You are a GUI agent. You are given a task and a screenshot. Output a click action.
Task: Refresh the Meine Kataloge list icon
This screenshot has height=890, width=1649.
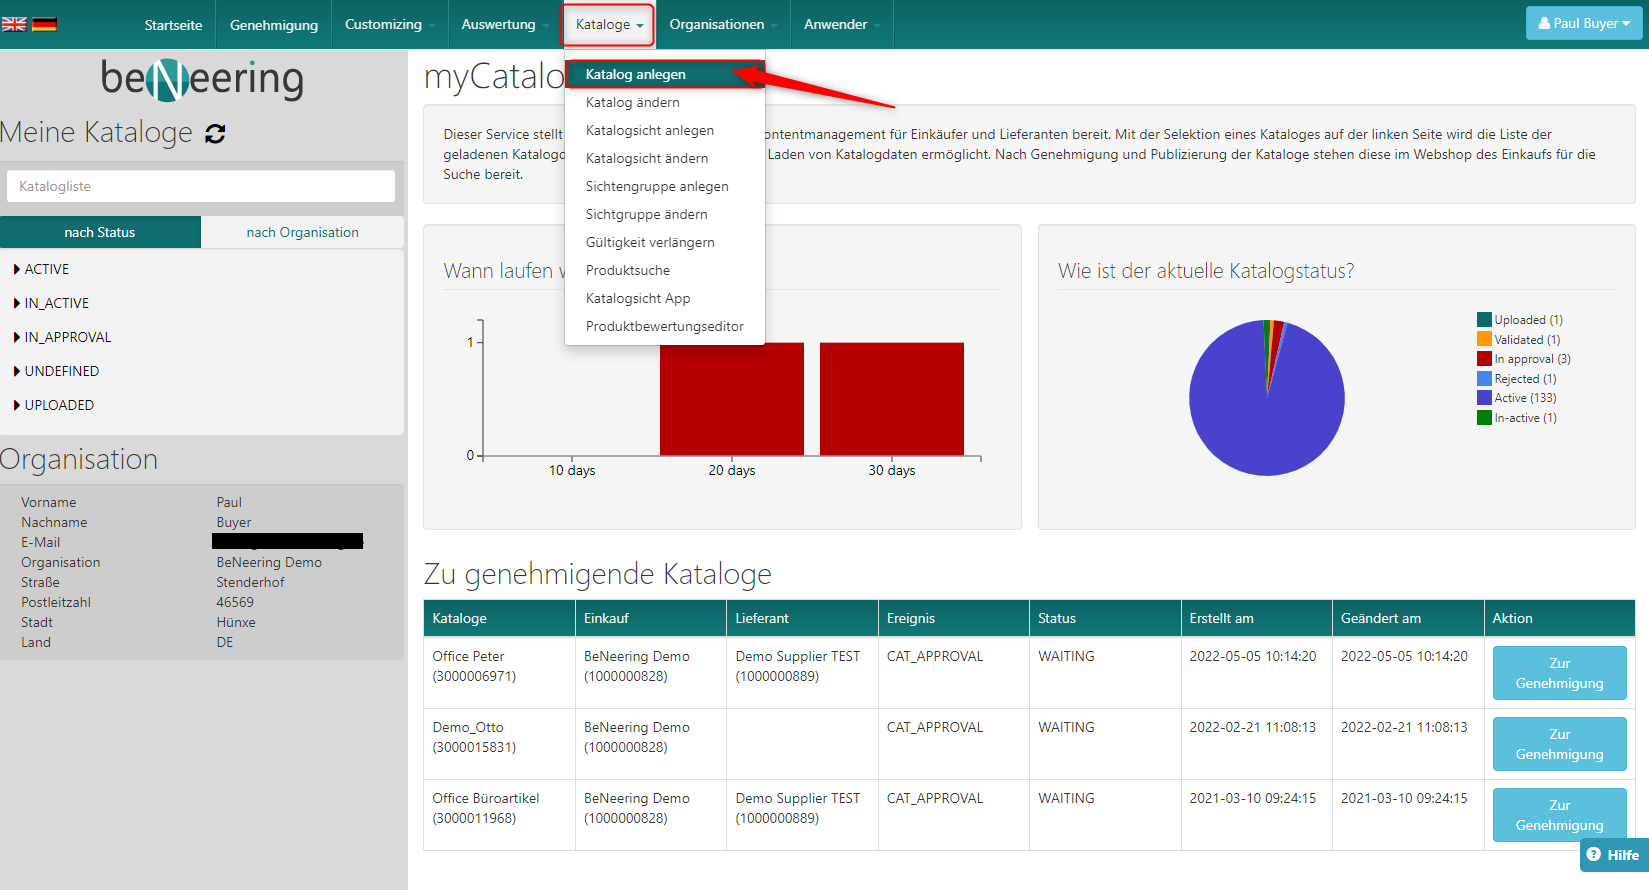215,133
